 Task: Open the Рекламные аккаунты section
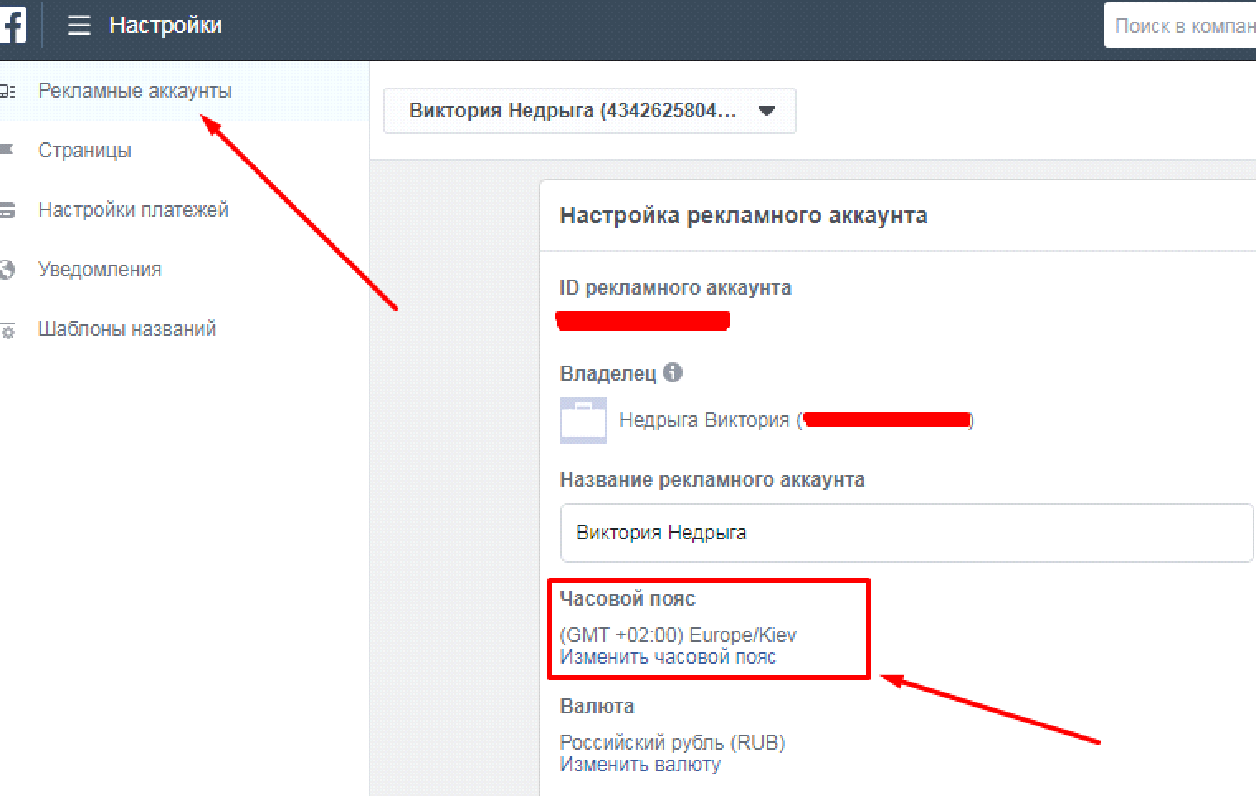coord(135,91)
